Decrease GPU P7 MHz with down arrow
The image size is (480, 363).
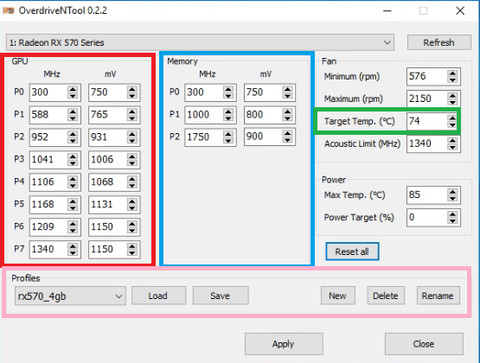pyautogui.click(x=73, y=253)
